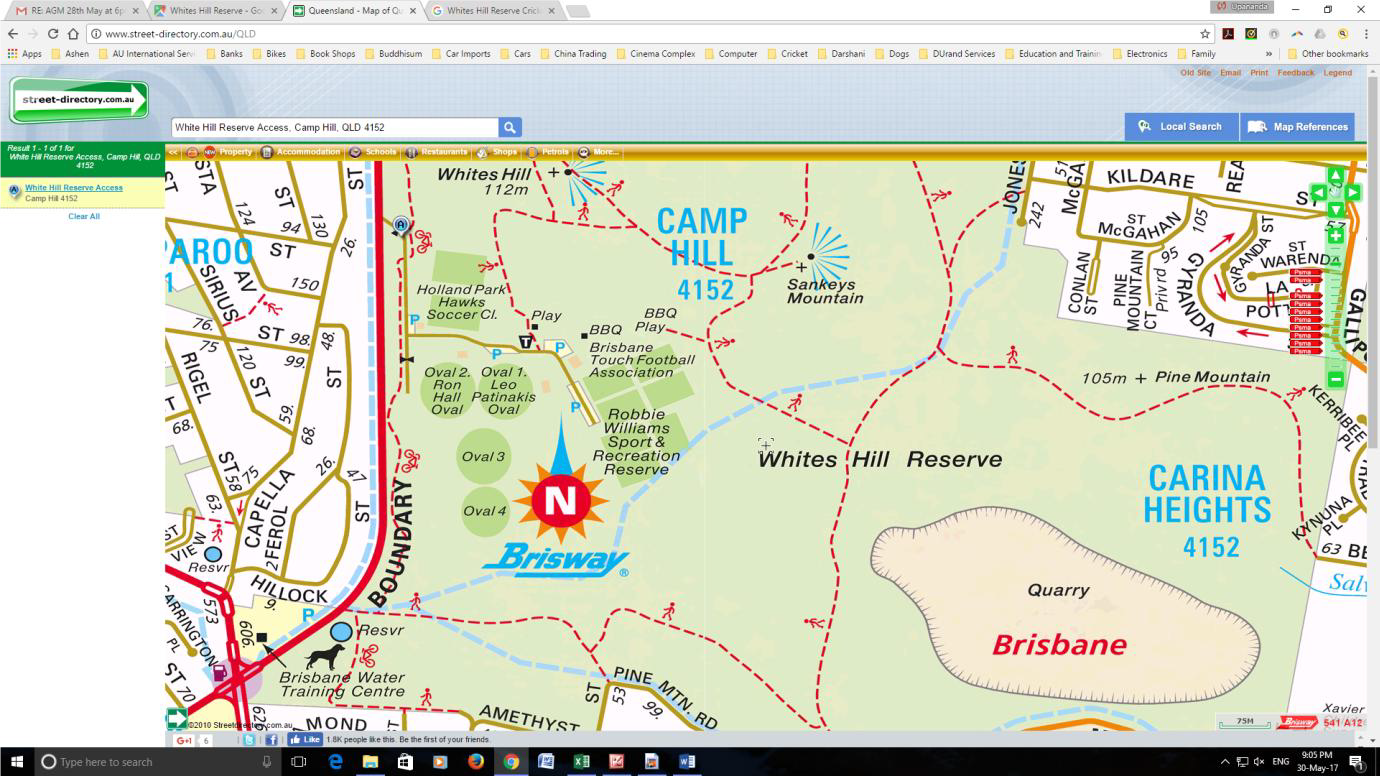Open the Other bookmarks folder
Image resolution: width=1380 pixels, height=776 pixels.
point(1327,54)
